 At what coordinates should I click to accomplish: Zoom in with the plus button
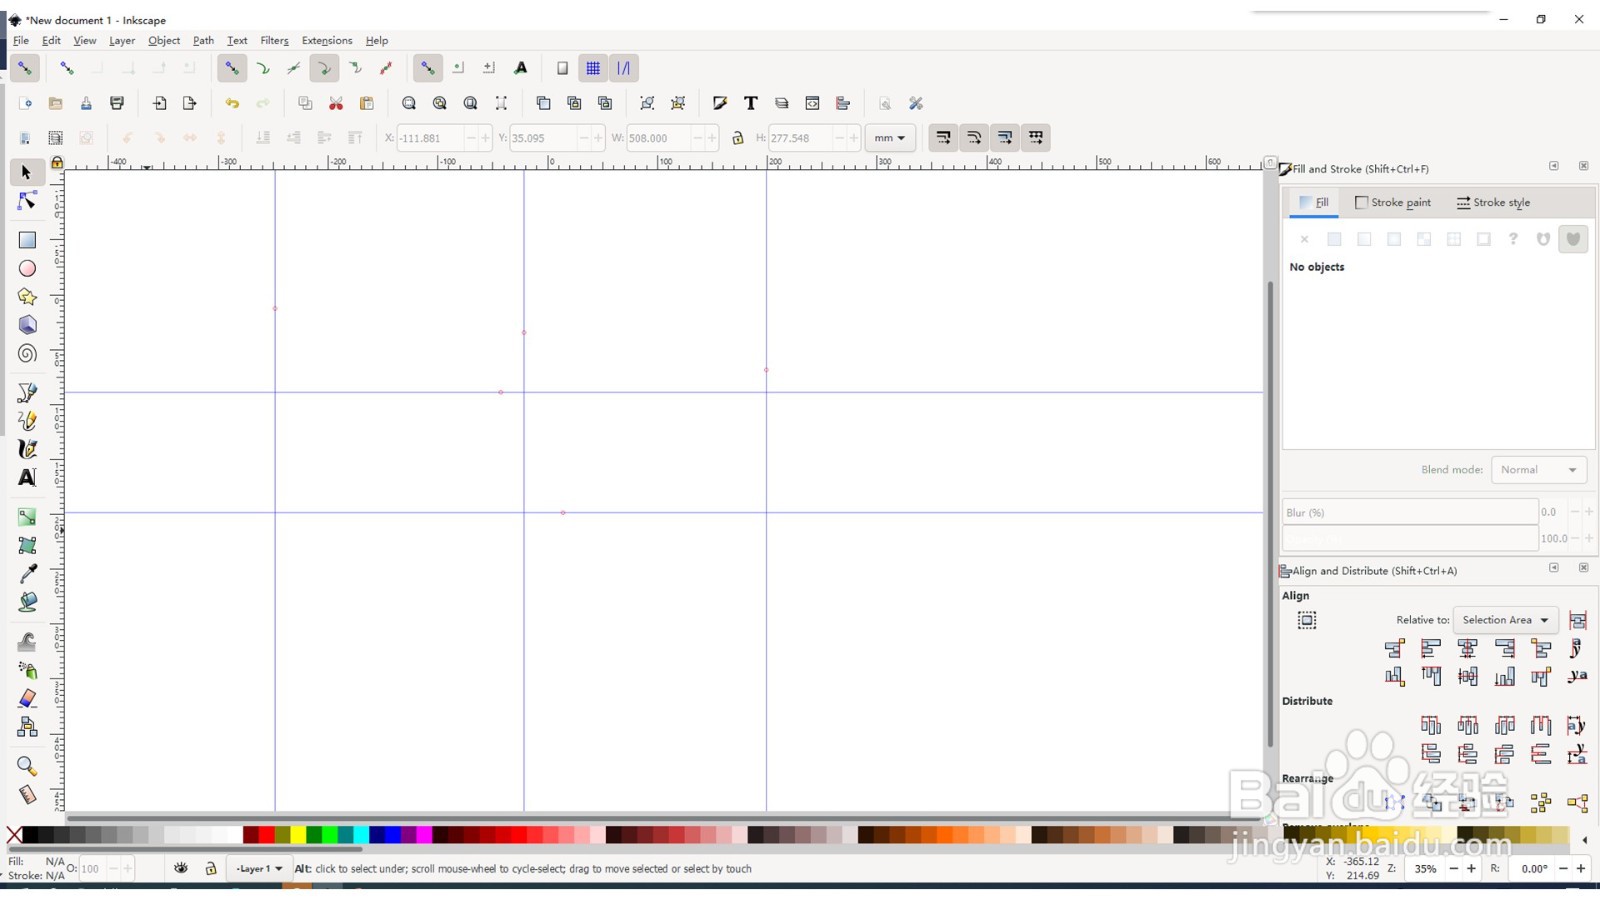coord(1471,869)
